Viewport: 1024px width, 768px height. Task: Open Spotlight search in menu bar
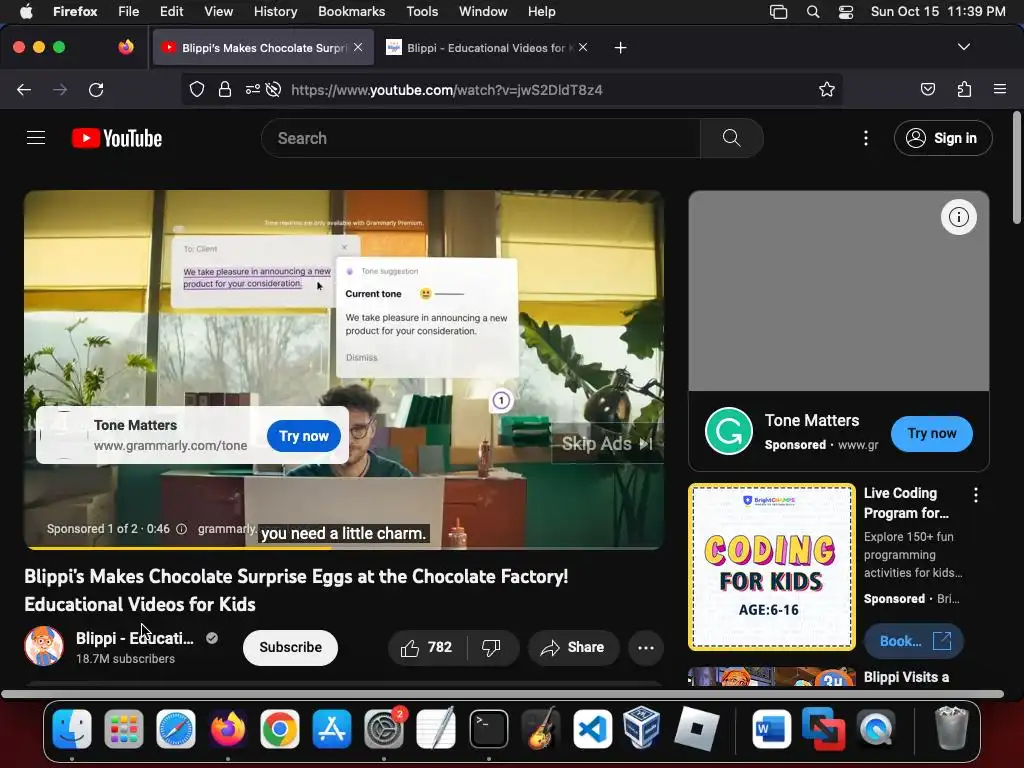click(812, 11)
